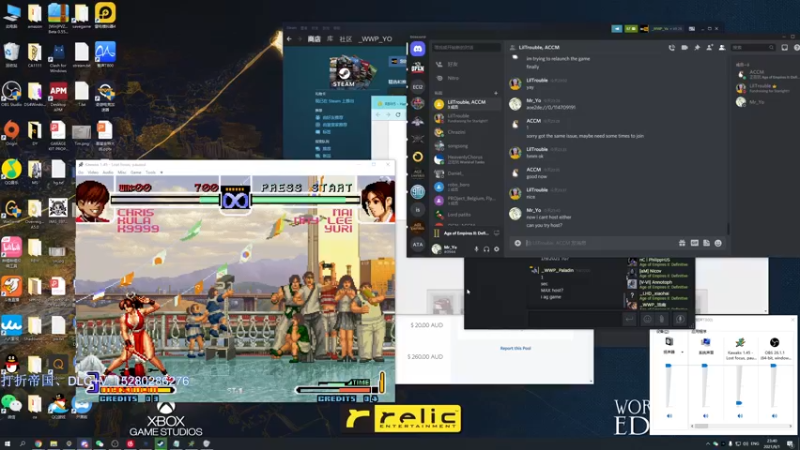Screen dimensions: 800x450
Task: Open Steam Community tab
Action: (x=345, y=39)
